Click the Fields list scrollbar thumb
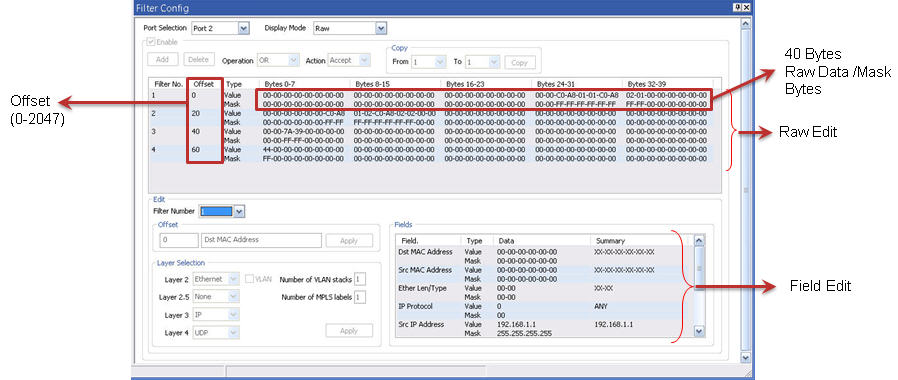This screenshot has width=898, height=380. coord(699,268)
